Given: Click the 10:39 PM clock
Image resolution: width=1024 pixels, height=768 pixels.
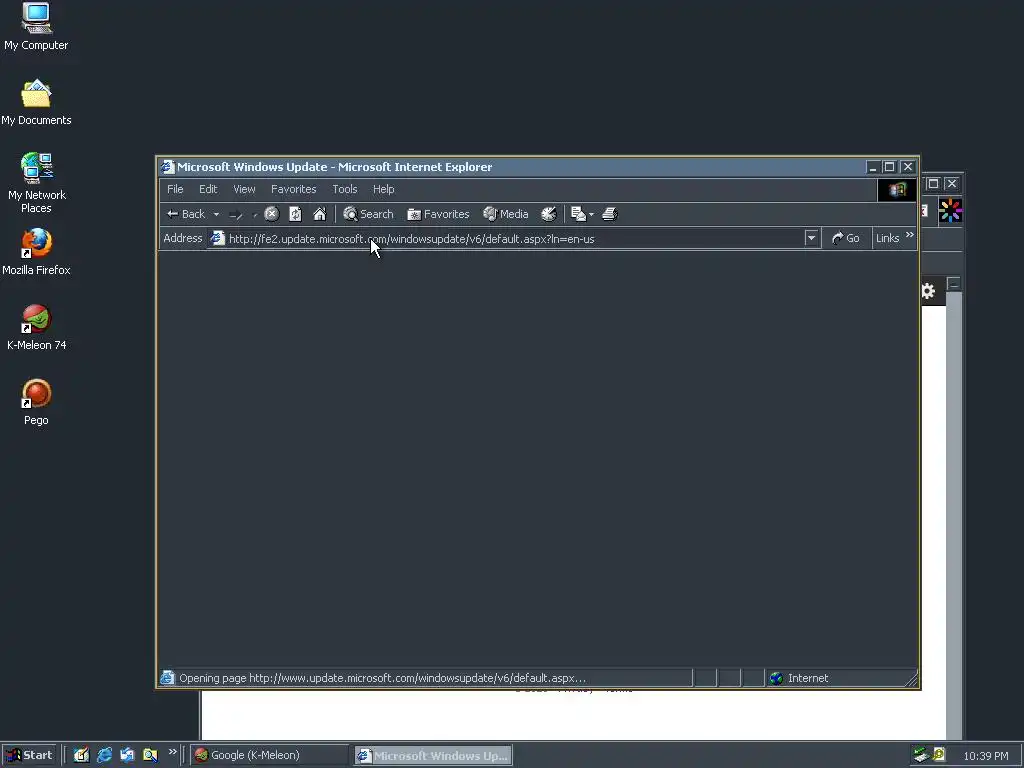Looking at the screenshot, I should tap(986, 756).
